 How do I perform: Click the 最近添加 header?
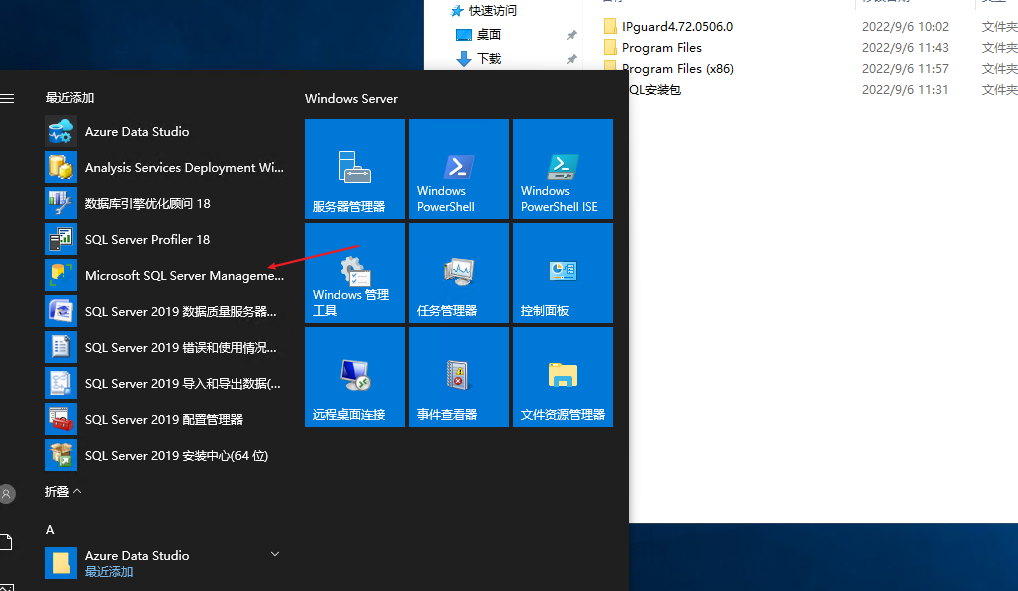69,98
